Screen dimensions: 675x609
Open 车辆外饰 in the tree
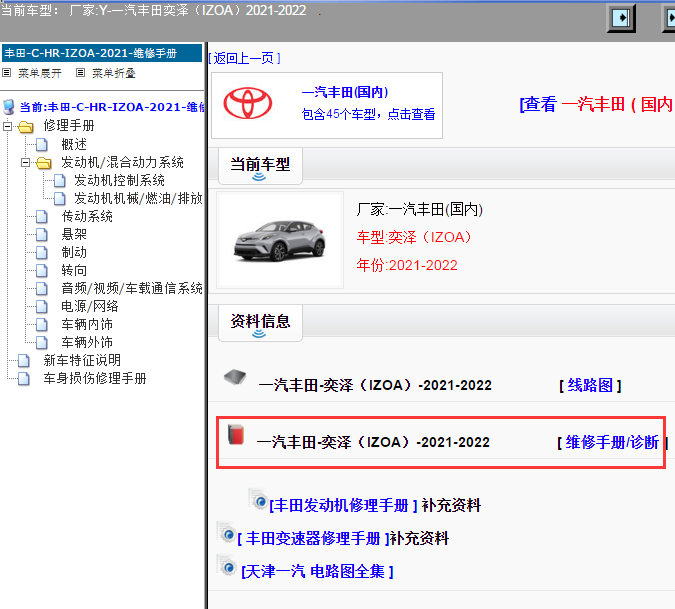[87, 343]
